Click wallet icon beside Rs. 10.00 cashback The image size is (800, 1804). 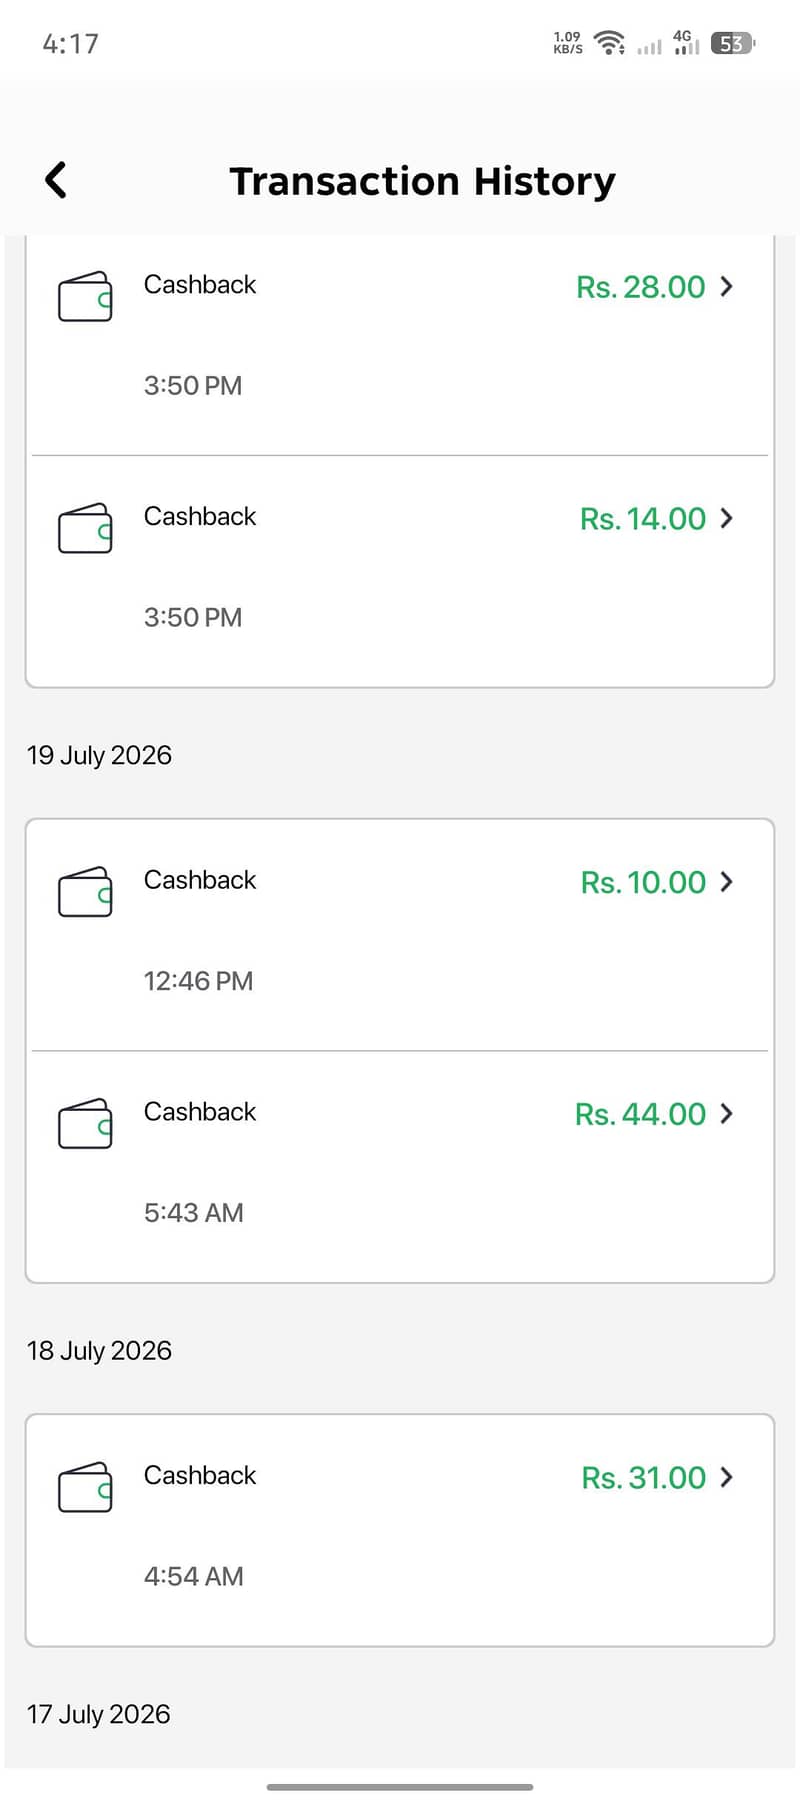point(85,892)
